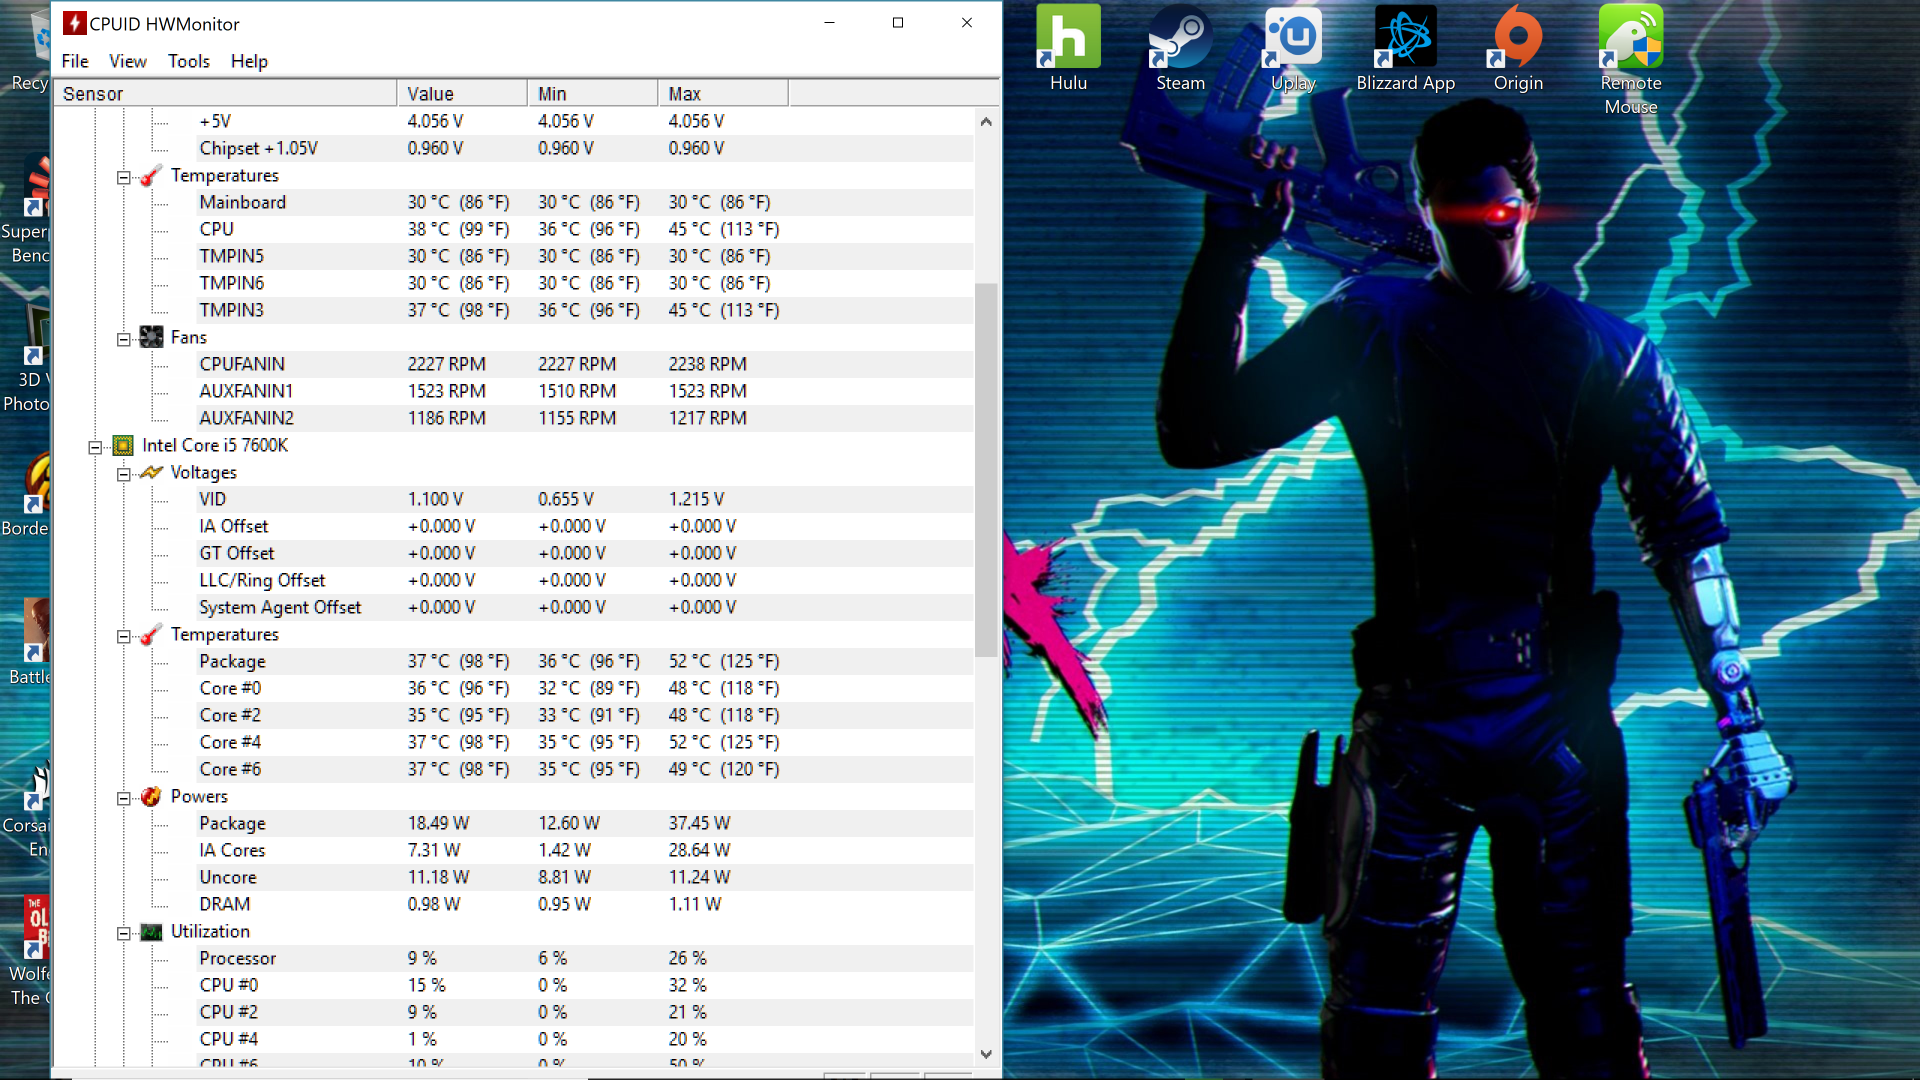The width and height of the screenshot is (1920, 1080).
Task: Collapse the Utilization group
Action: pyautogui.click(x=123, y=933)
